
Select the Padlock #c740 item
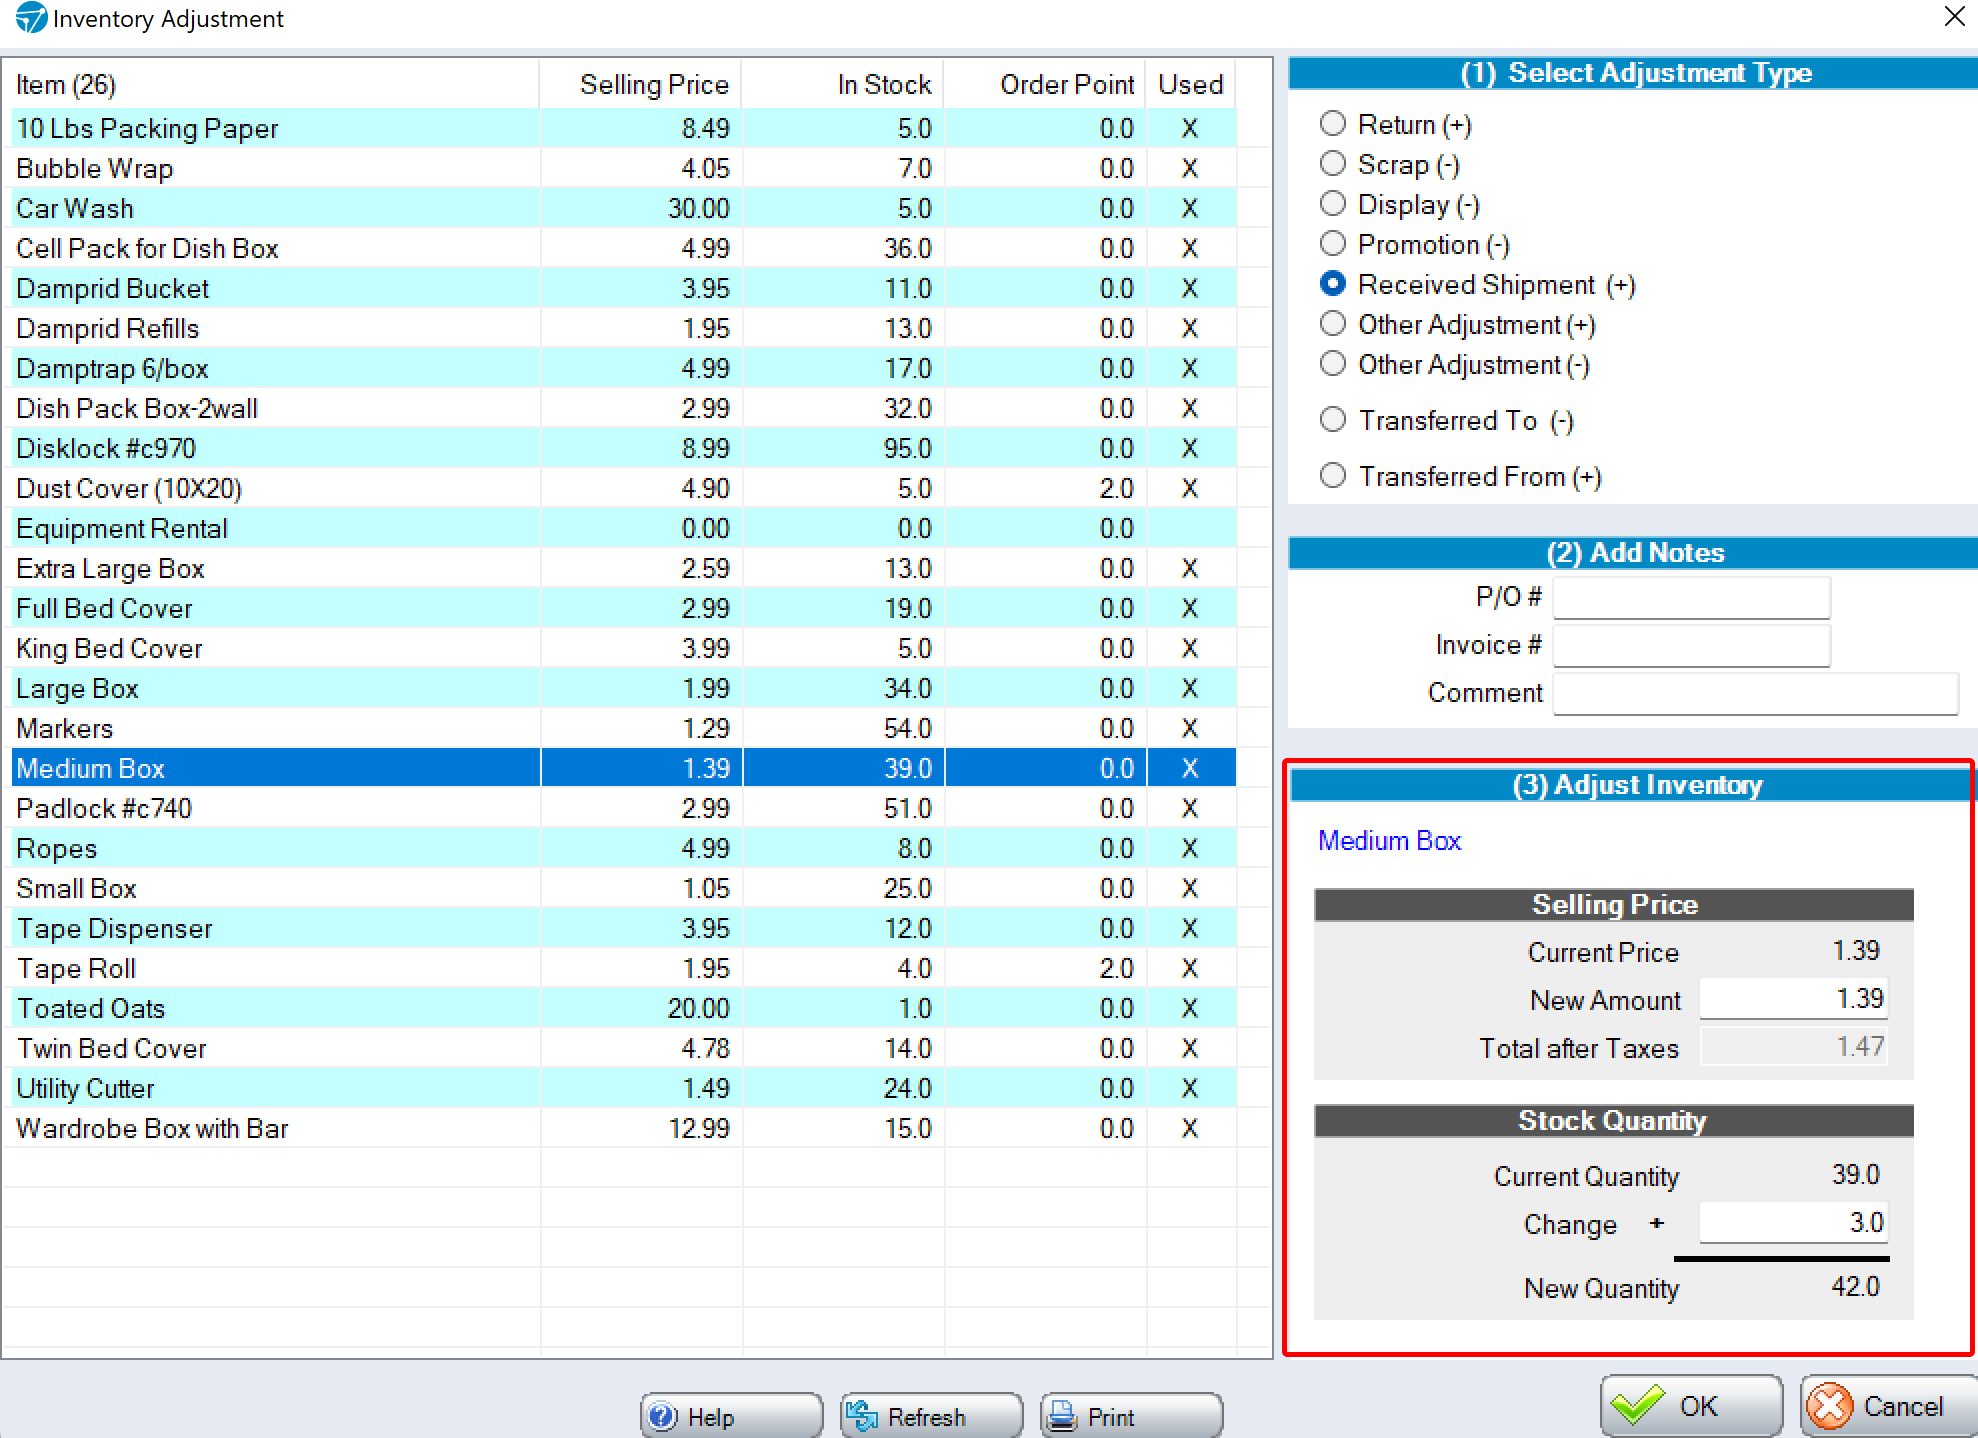624,808
